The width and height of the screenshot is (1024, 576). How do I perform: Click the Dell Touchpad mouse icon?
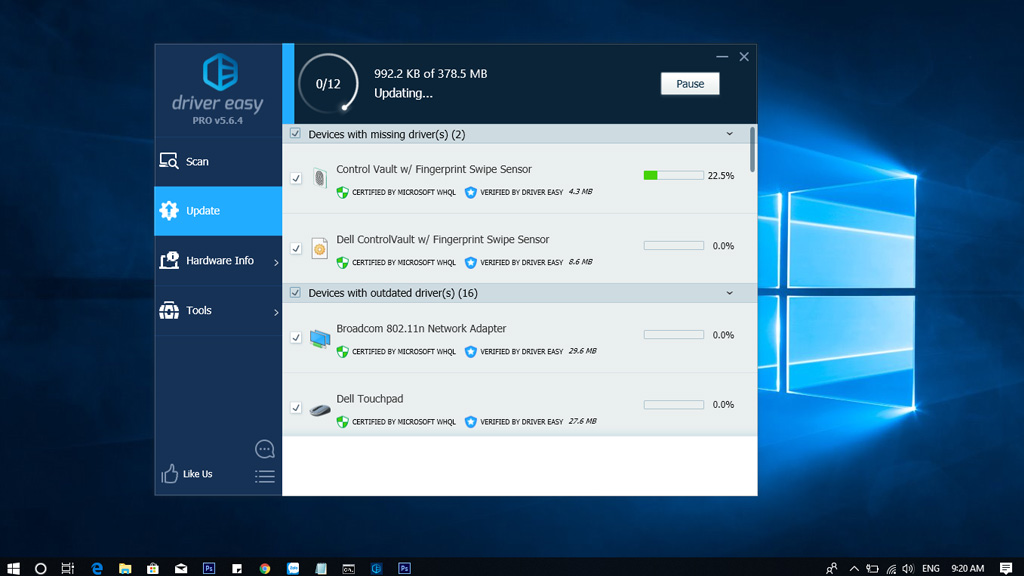(320, 409)
